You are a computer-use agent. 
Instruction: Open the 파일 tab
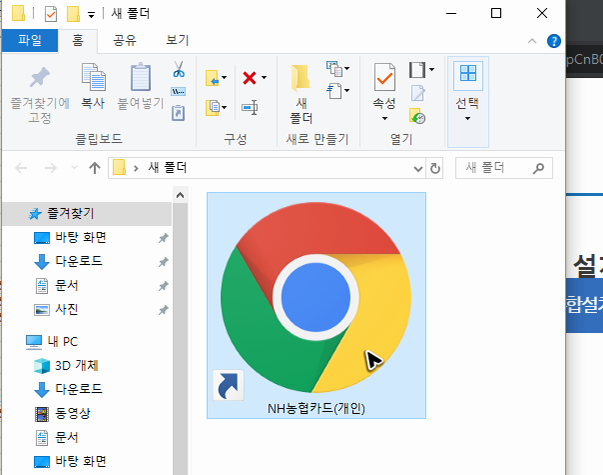tap(30, 40)
